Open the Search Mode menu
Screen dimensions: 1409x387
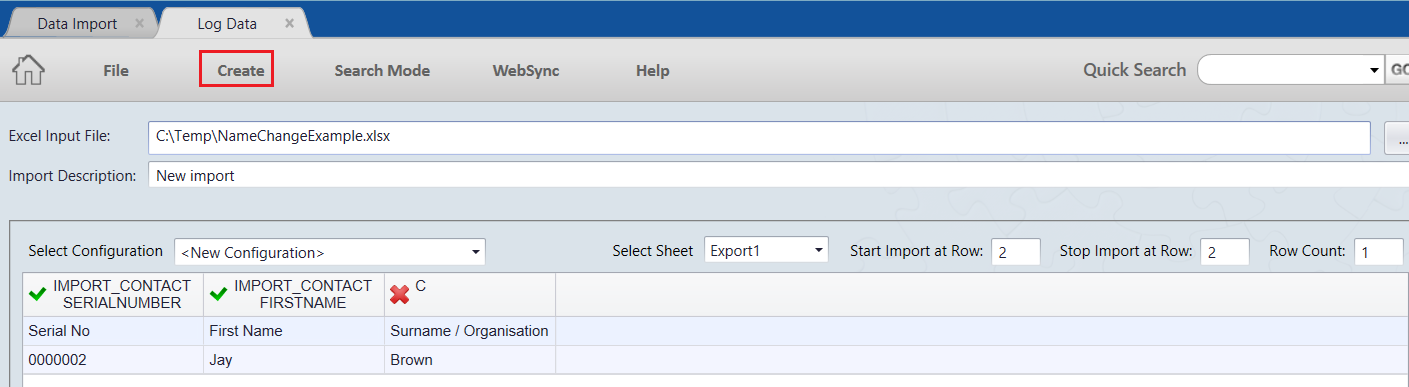pos(382,71)
